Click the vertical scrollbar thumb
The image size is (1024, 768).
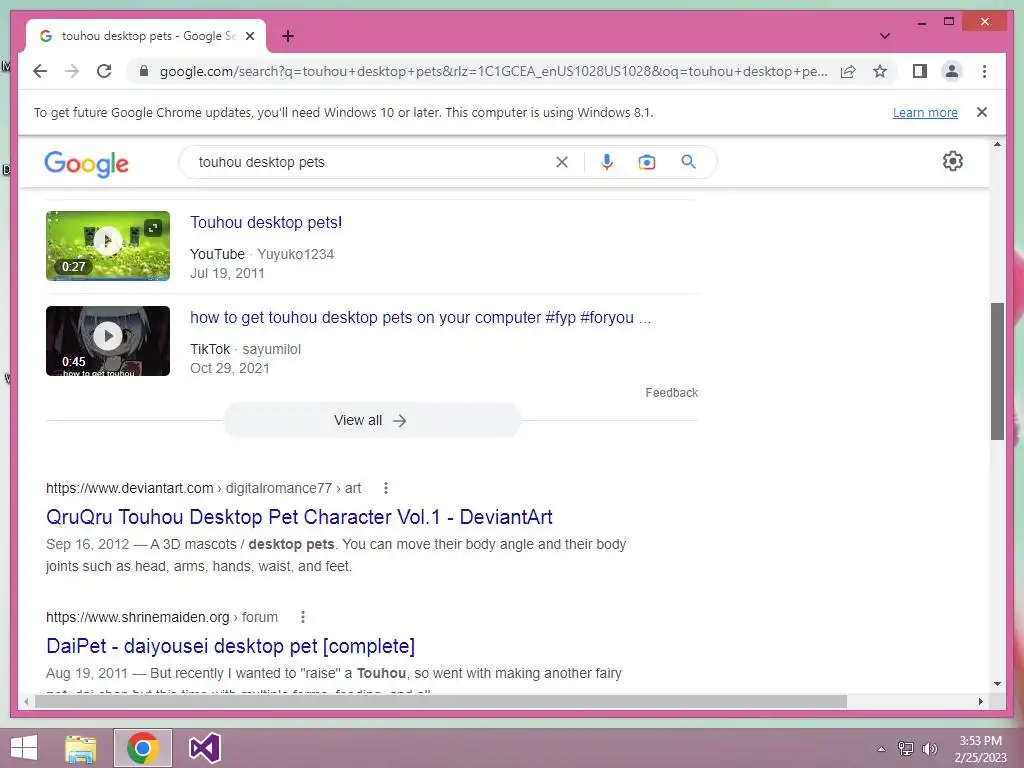click(x=997, y=371)
